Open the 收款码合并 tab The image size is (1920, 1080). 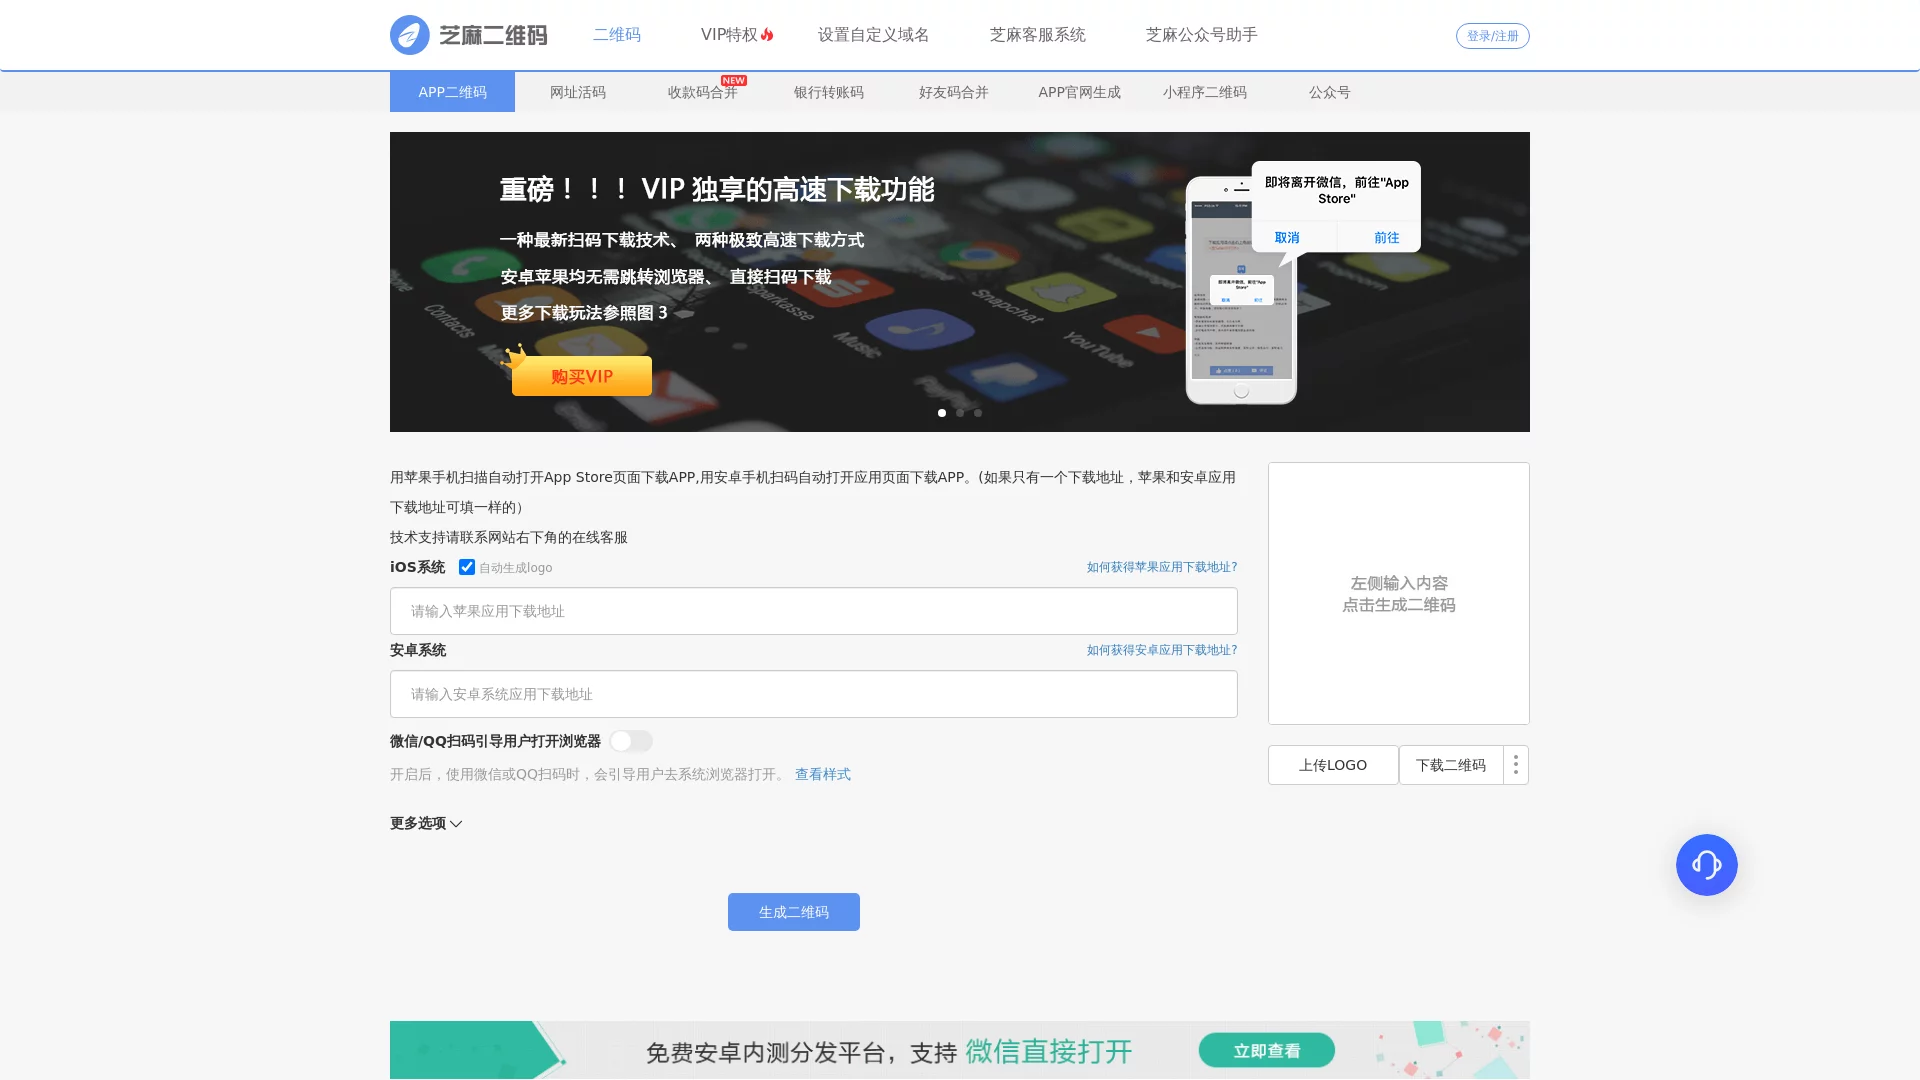(x=702, y=92)
